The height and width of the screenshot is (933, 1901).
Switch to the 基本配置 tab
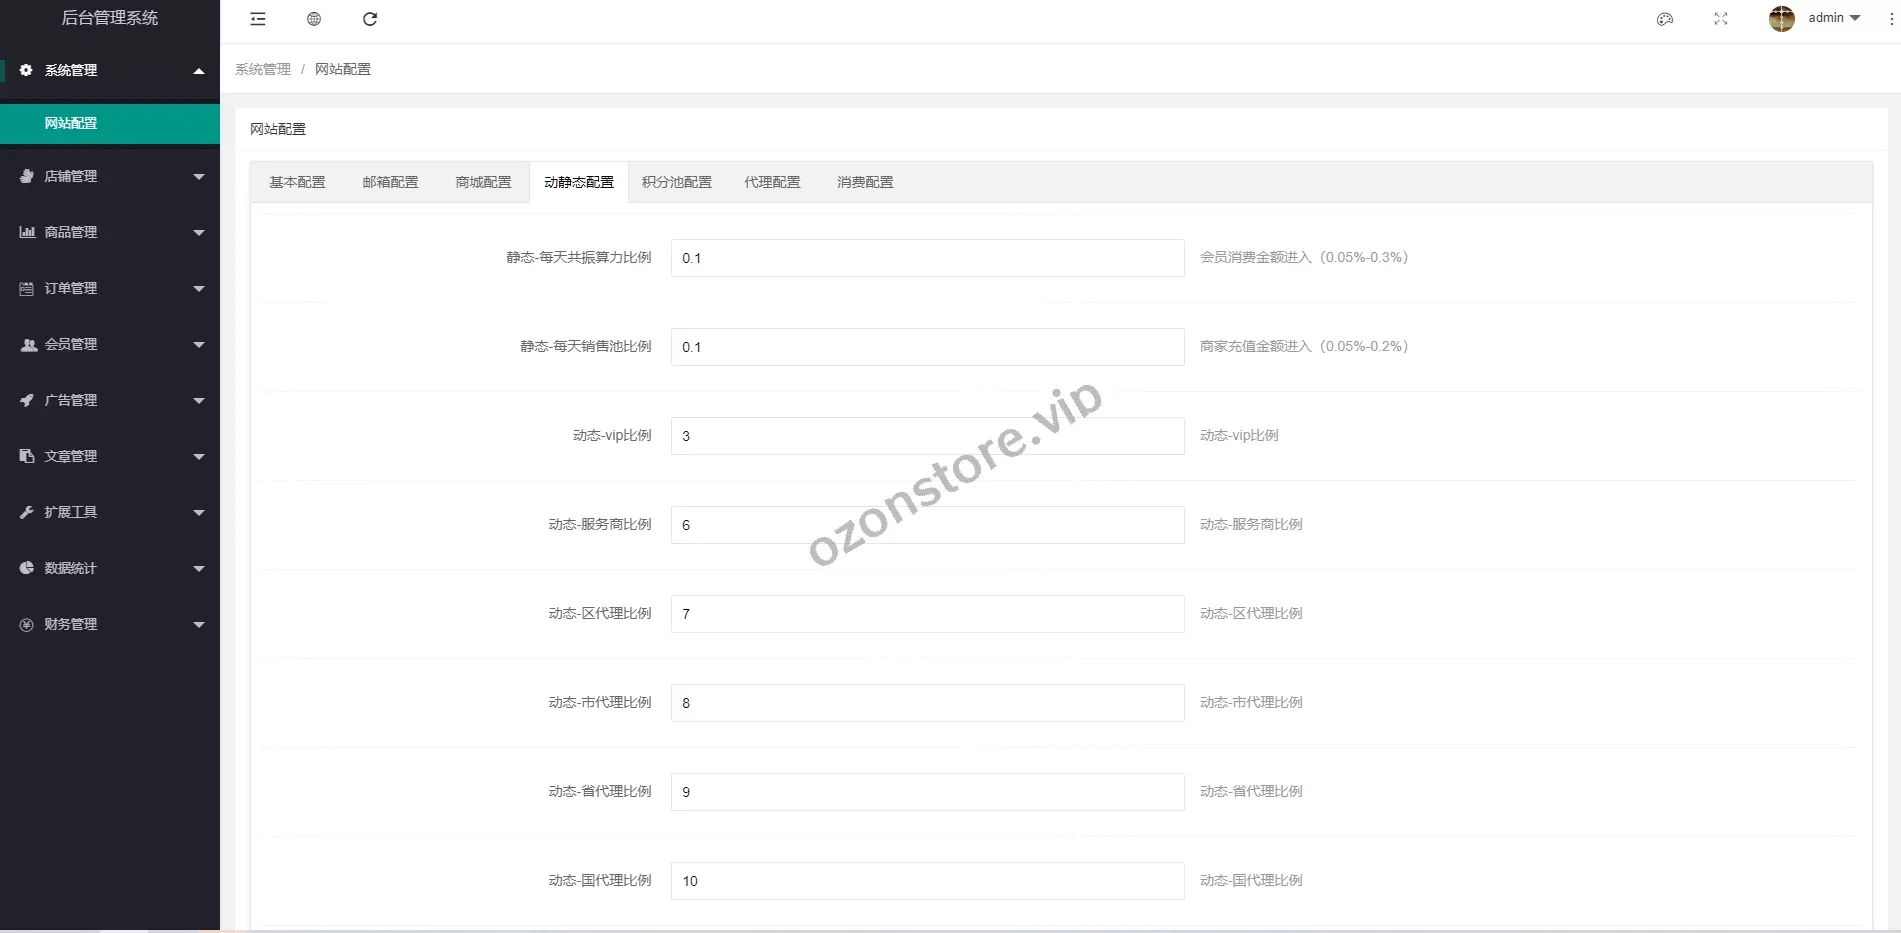point(297,182)
